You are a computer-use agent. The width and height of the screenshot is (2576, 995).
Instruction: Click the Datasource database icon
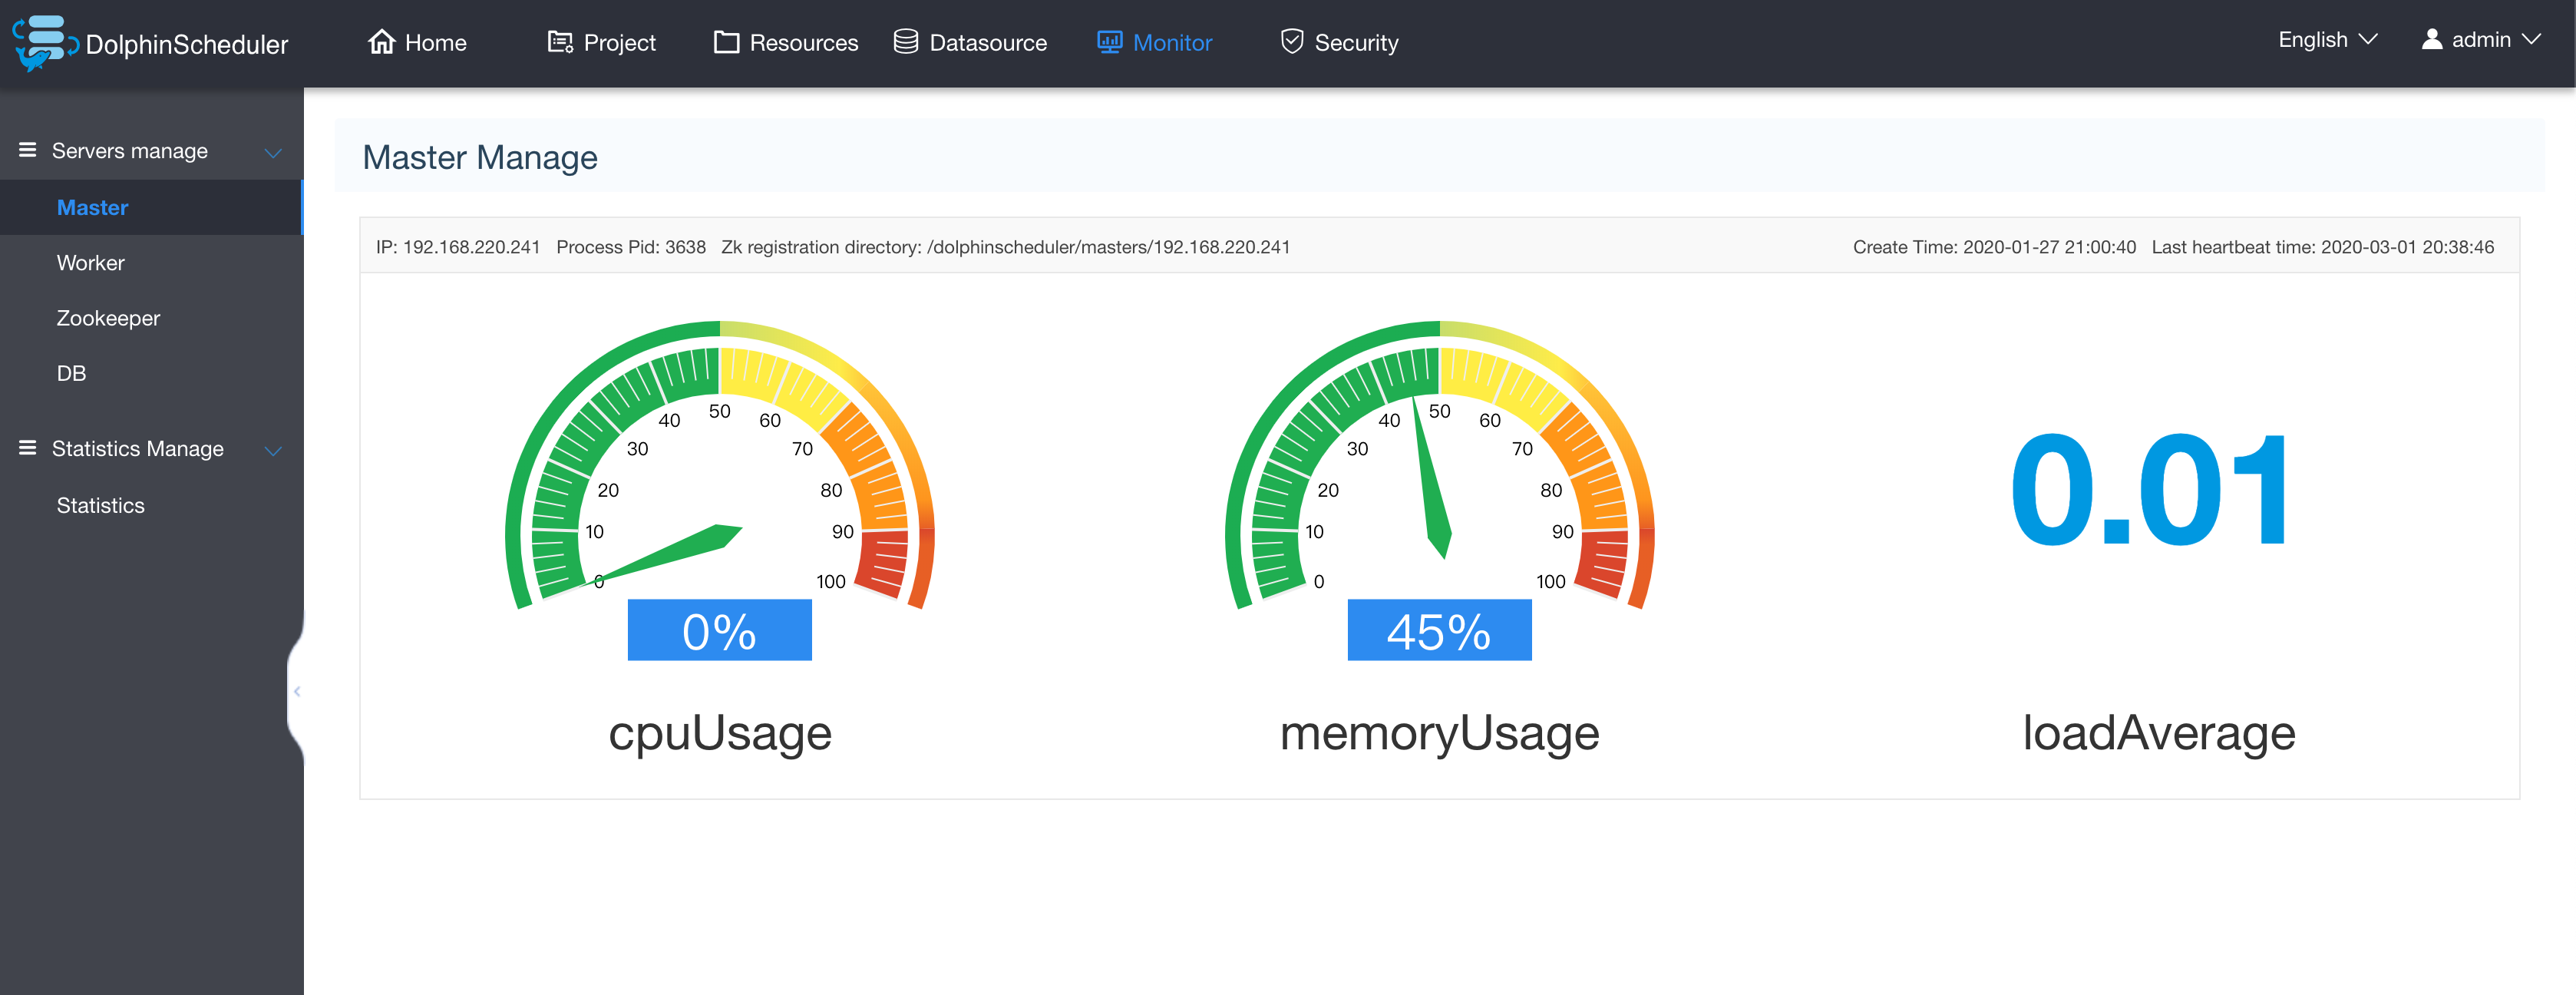[x=905, y=42]
